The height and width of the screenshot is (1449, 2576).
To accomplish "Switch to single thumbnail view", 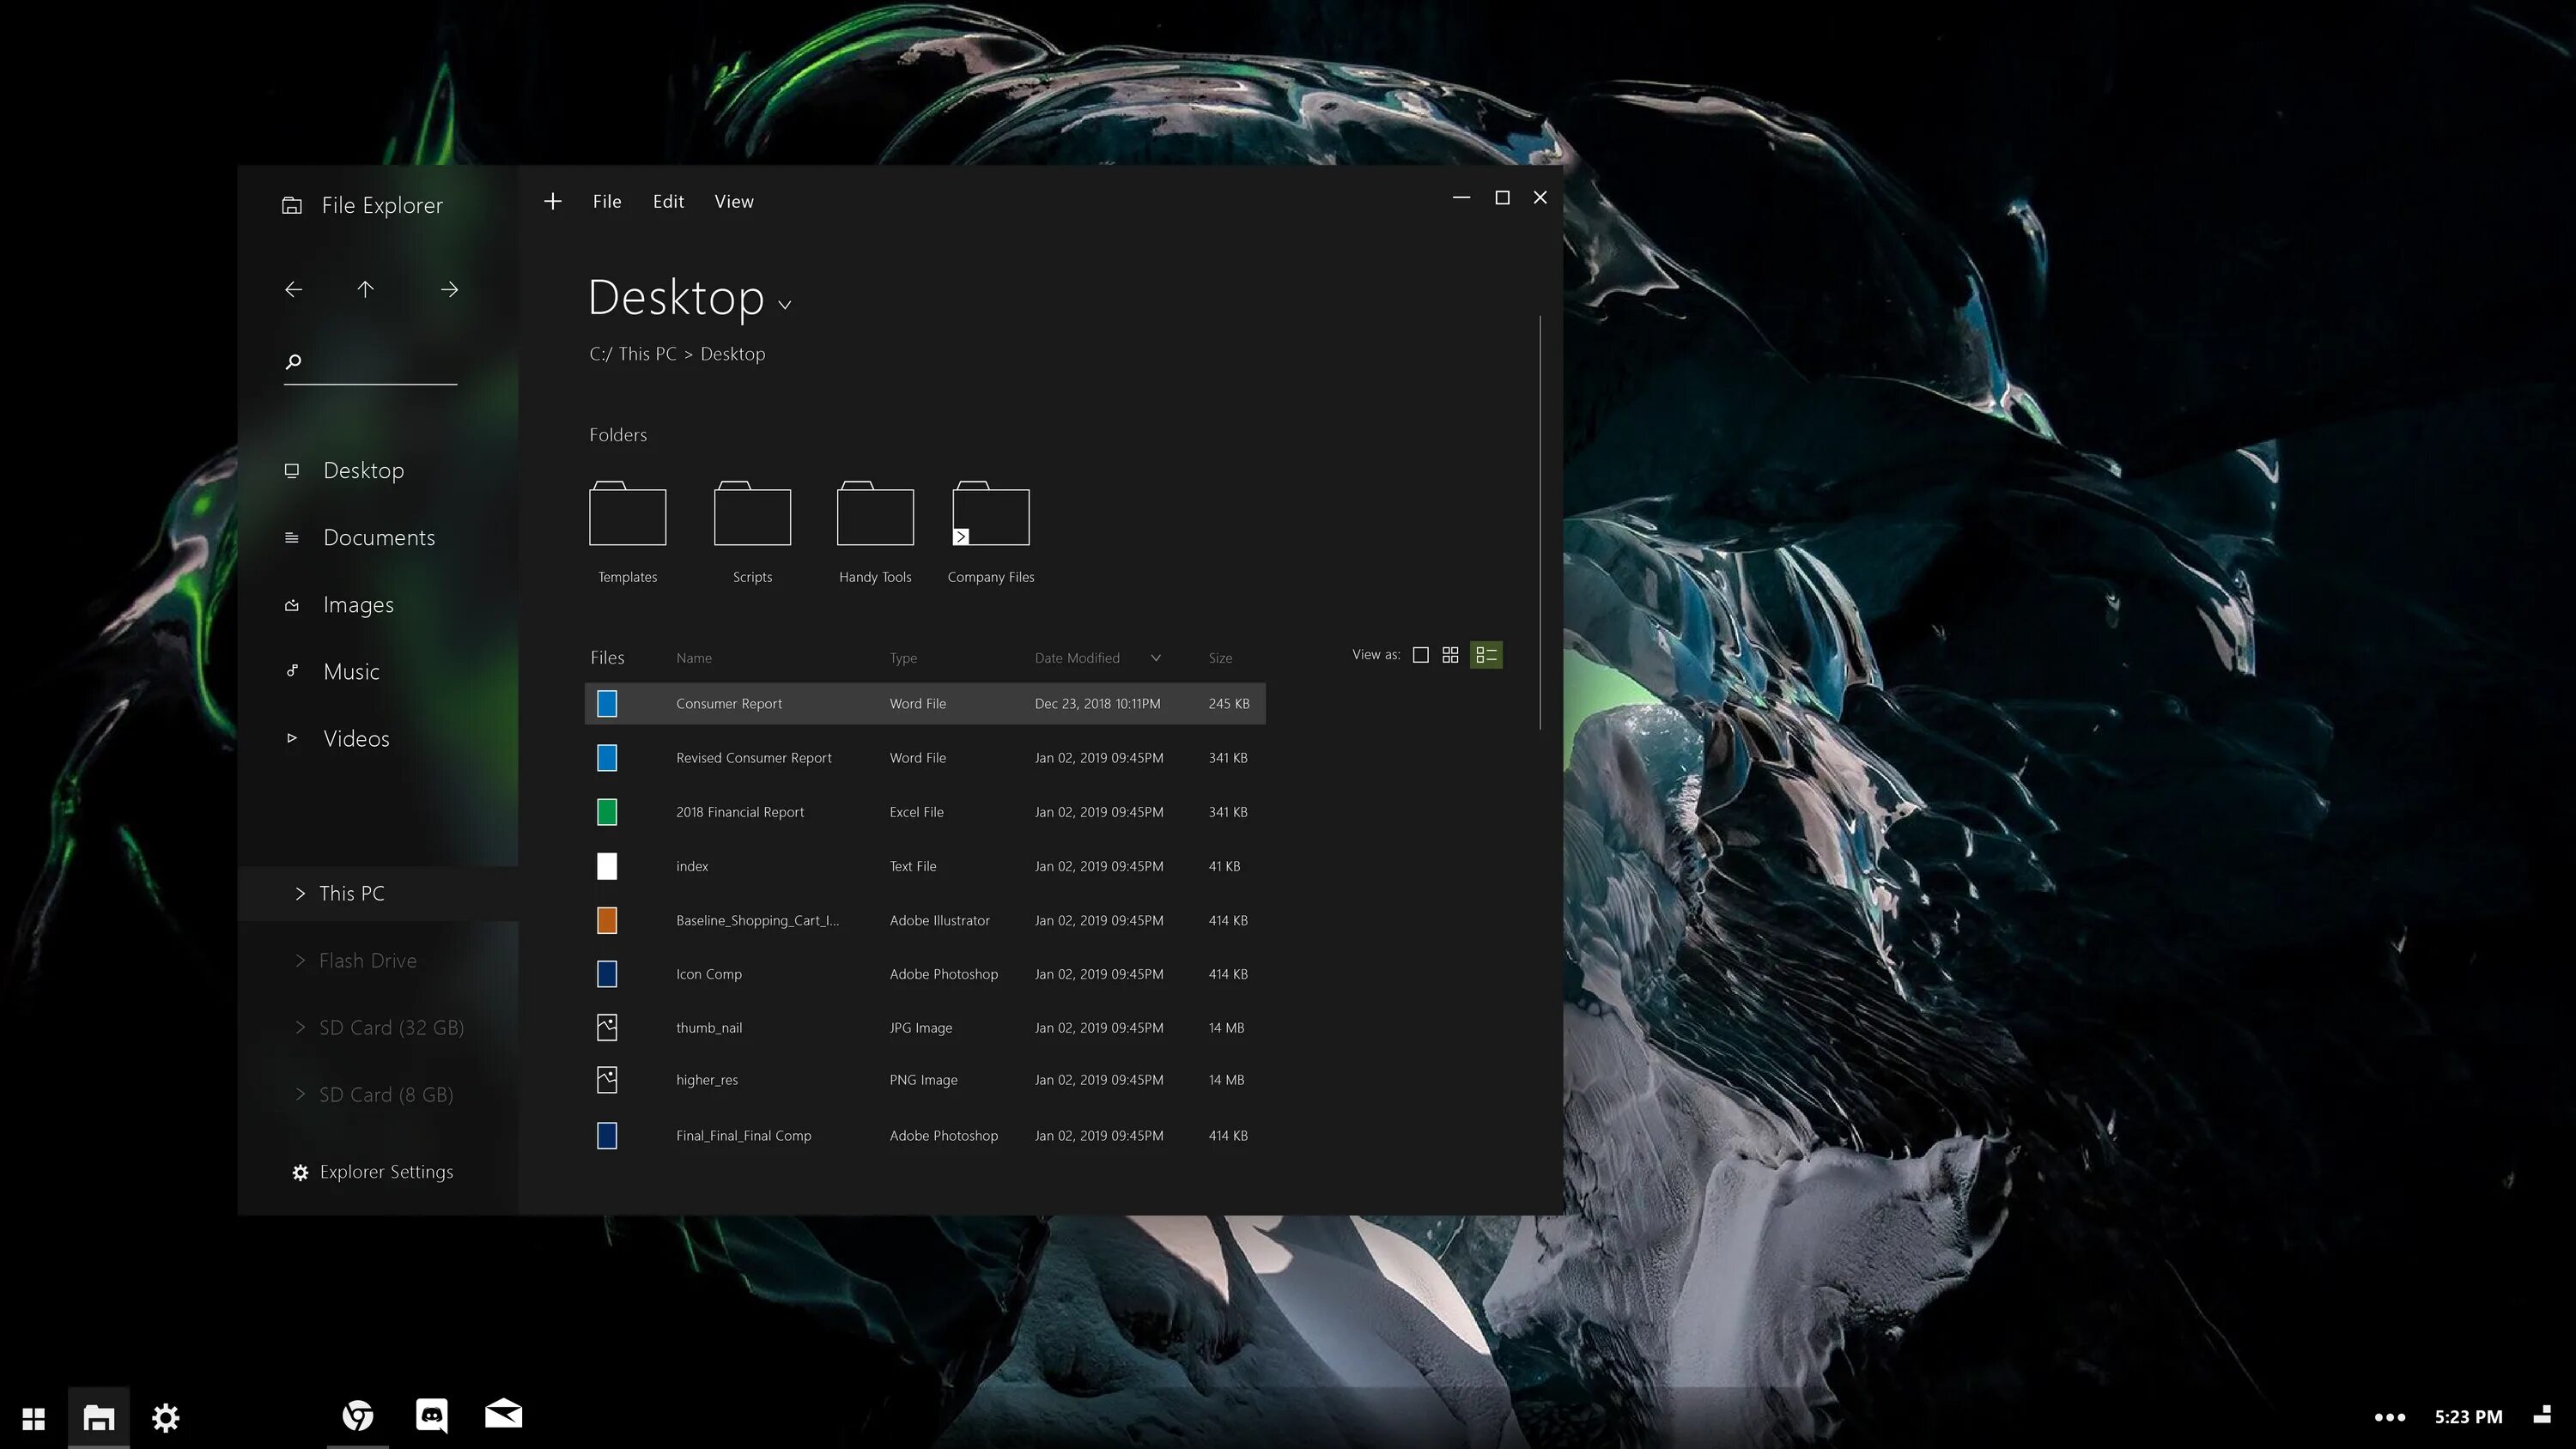I will [1421, 654].
